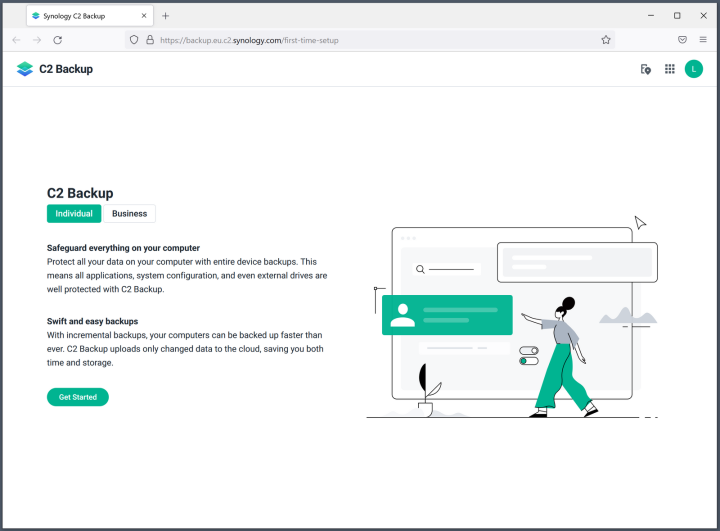This screenshot has width=720, height=531.
Task: Open the C2 apps grid menu
Action: pyautogui.click(x=670, y=69)
